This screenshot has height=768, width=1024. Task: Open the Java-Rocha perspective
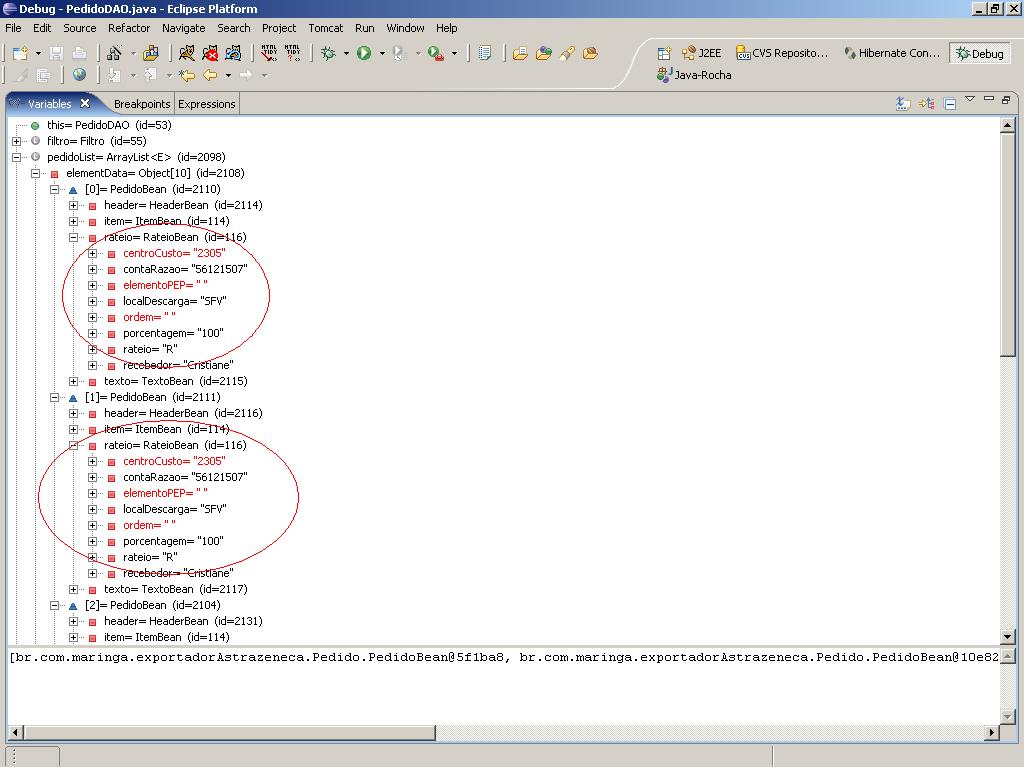coord(694,75)
